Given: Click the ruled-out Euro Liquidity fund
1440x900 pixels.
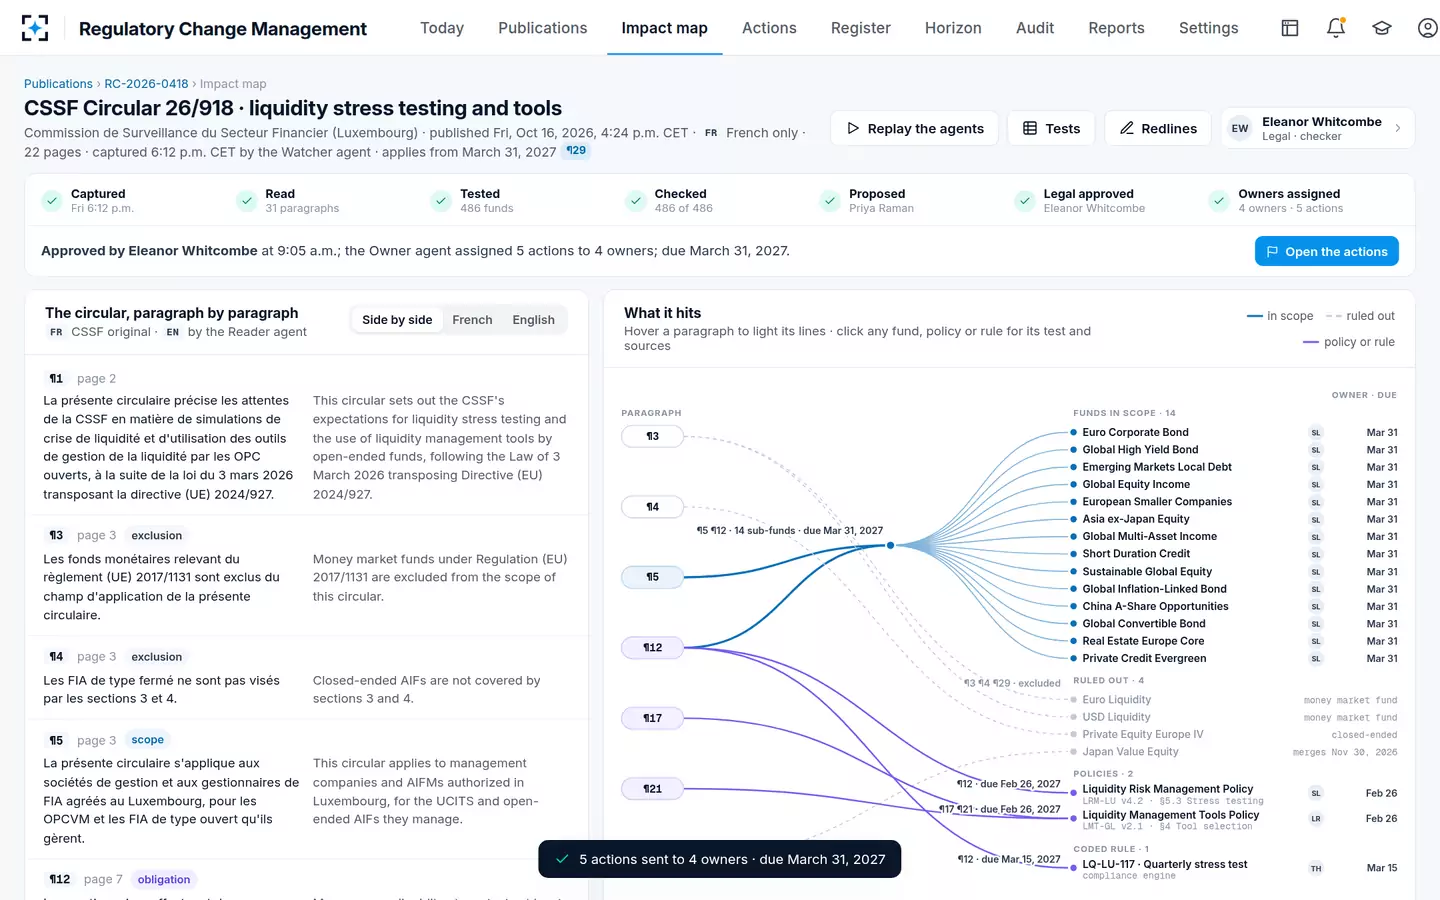Looking at the screenshot, I should tap(1116, 700).
